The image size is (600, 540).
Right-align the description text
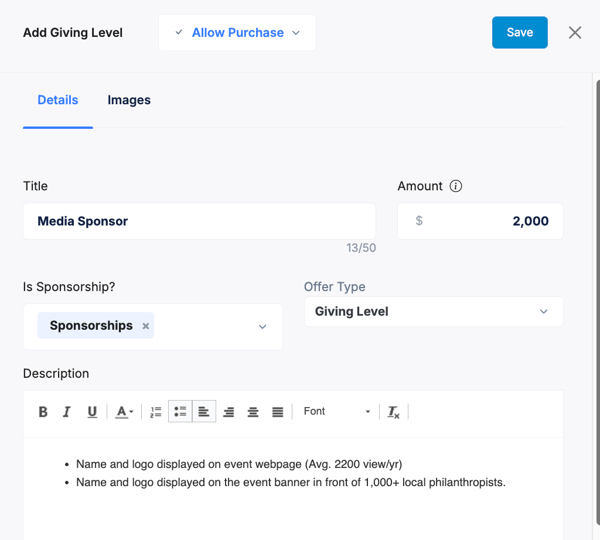click(229, 412)
